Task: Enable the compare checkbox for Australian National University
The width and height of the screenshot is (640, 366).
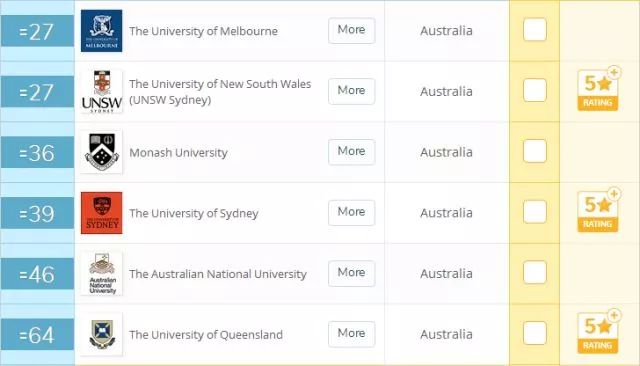Action: coord(535,272)
